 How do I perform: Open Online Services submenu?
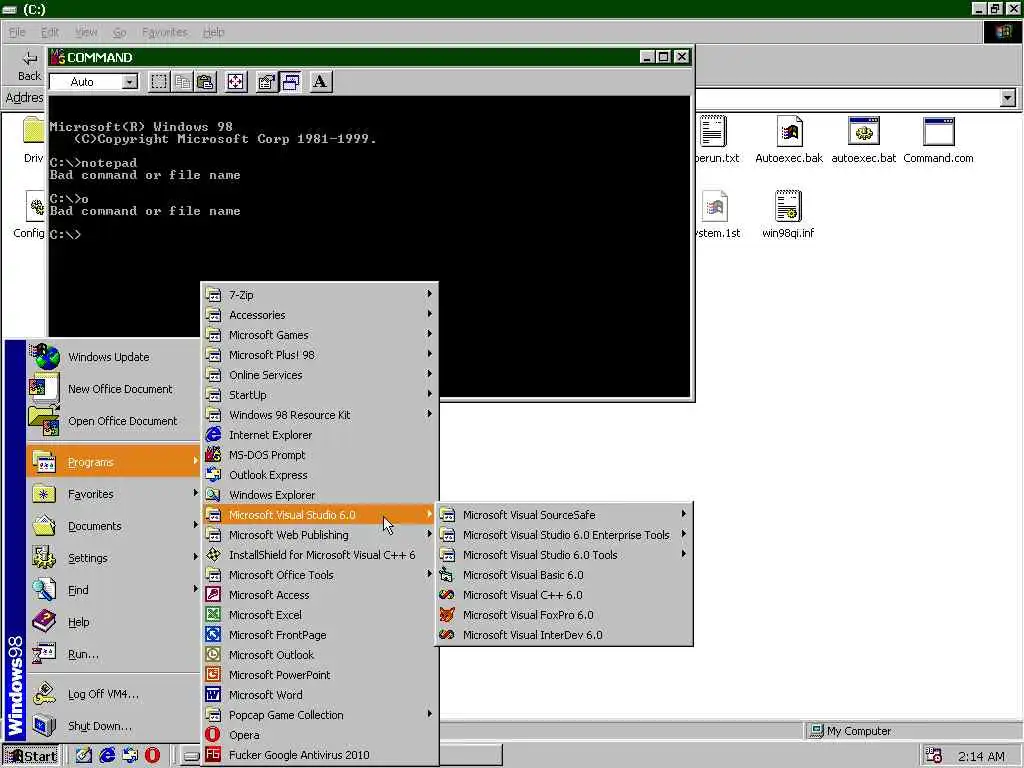pyautogui.click(x=319, y=375)
